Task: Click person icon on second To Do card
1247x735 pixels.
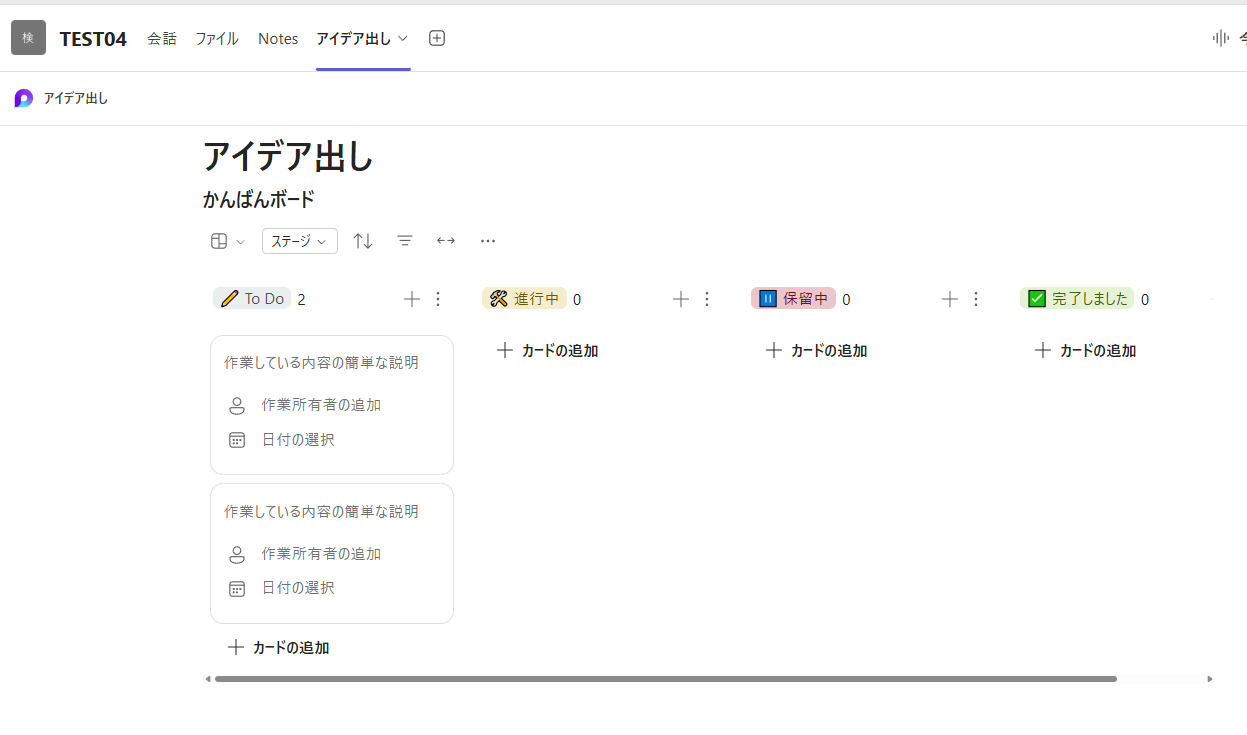Action: coord(237,554)
